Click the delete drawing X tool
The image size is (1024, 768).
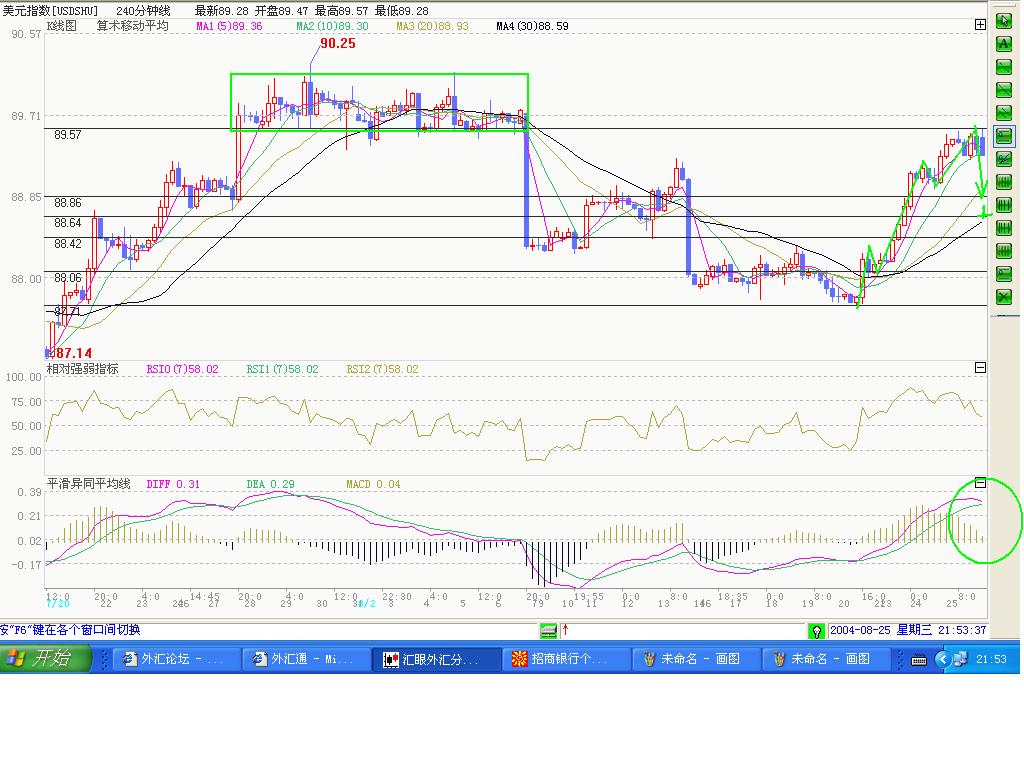point(1004,297)
